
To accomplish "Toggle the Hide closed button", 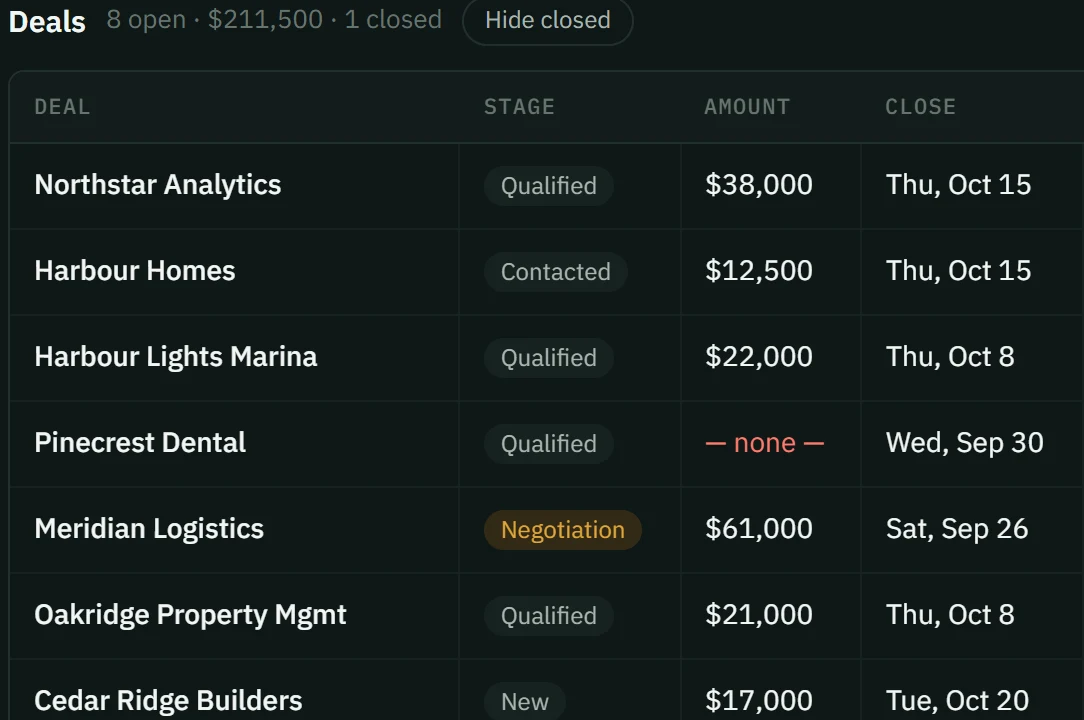I will pos(548,20).
